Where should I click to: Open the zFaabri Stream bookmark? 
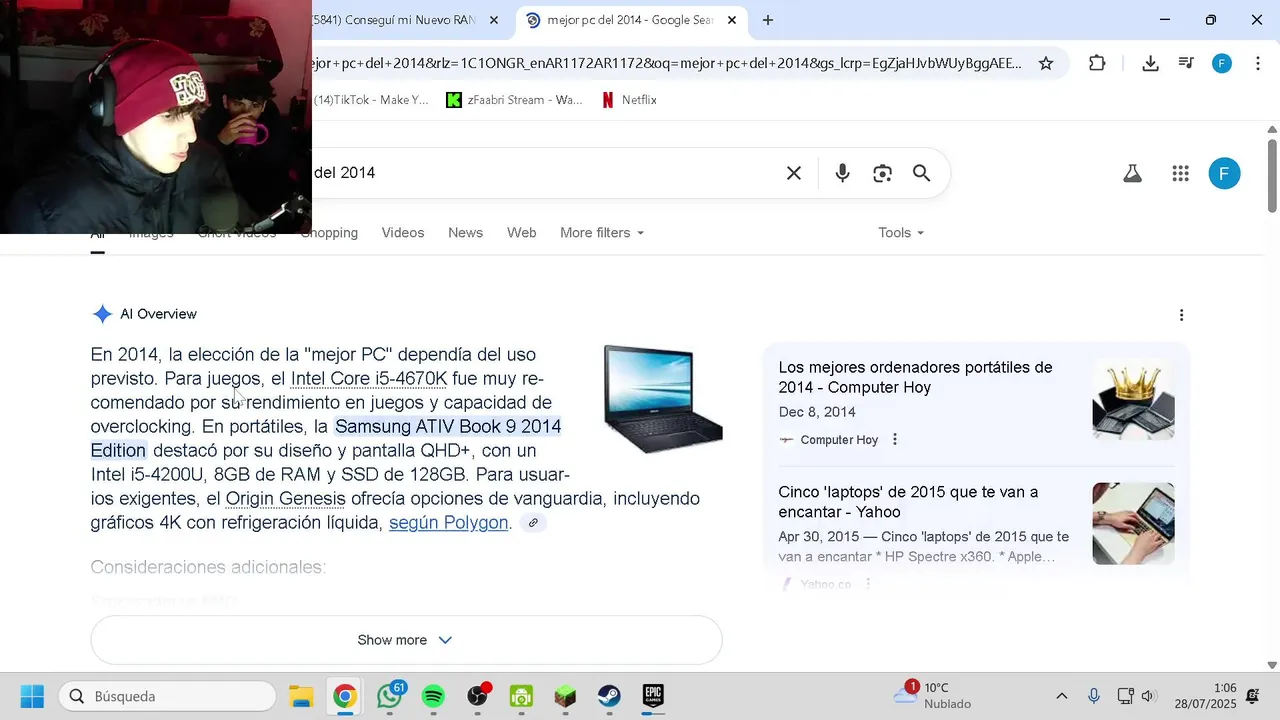click(x=514, y=100)
